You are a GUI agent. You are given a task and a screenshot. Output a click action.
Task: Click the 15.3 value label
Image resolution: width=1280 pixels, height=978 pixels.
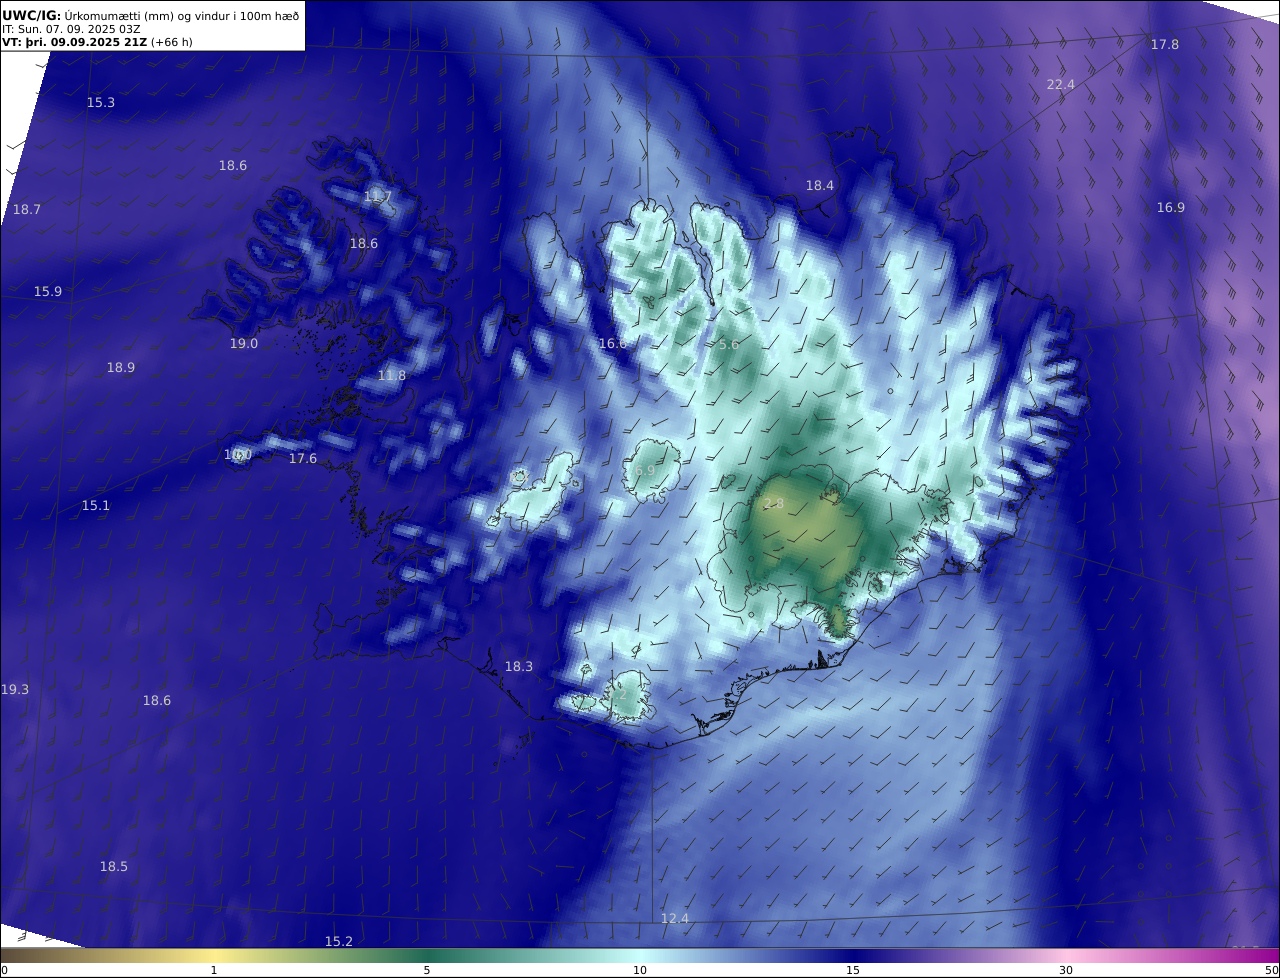(x=101, y=103)
